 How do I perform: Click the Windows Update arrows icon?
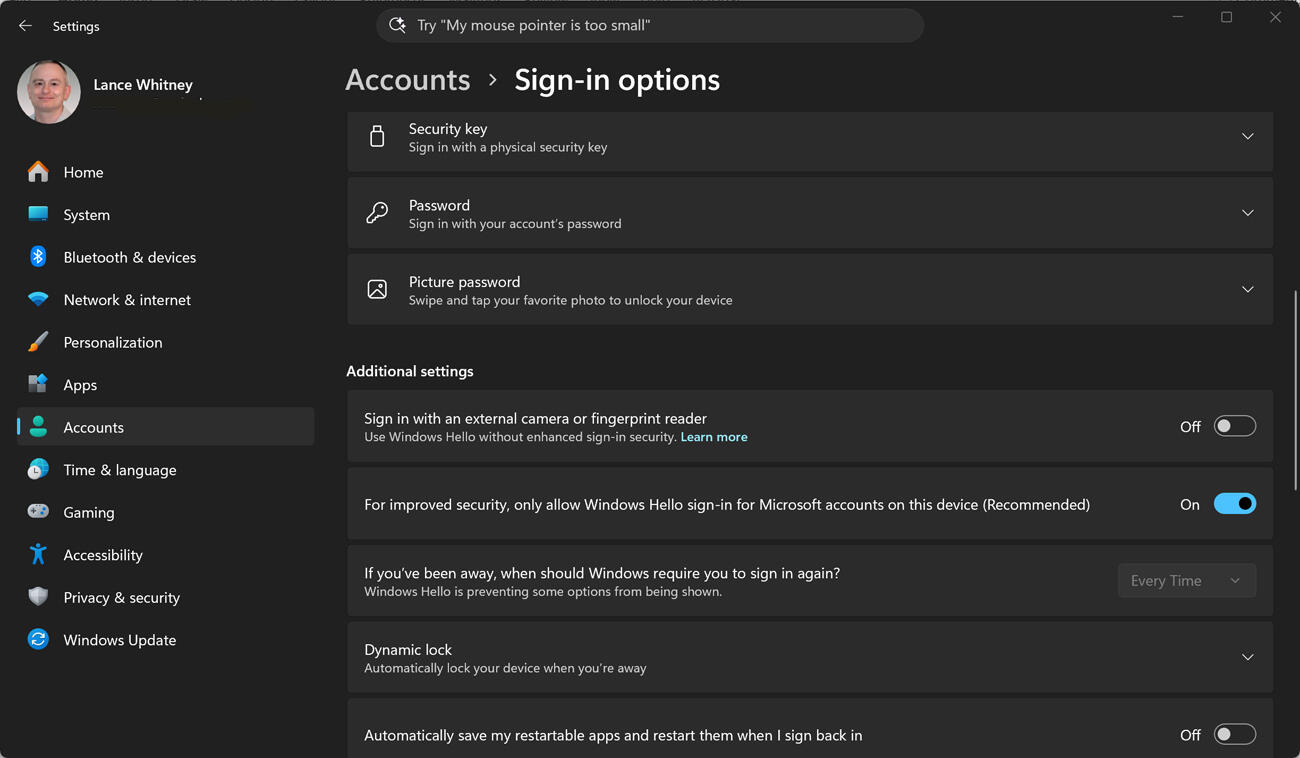point(38,639)
